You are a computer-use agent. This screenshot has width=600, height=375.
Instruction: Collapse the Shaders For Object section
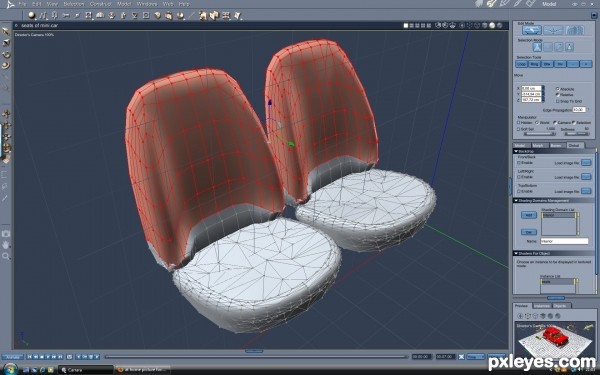pos(516,253)
